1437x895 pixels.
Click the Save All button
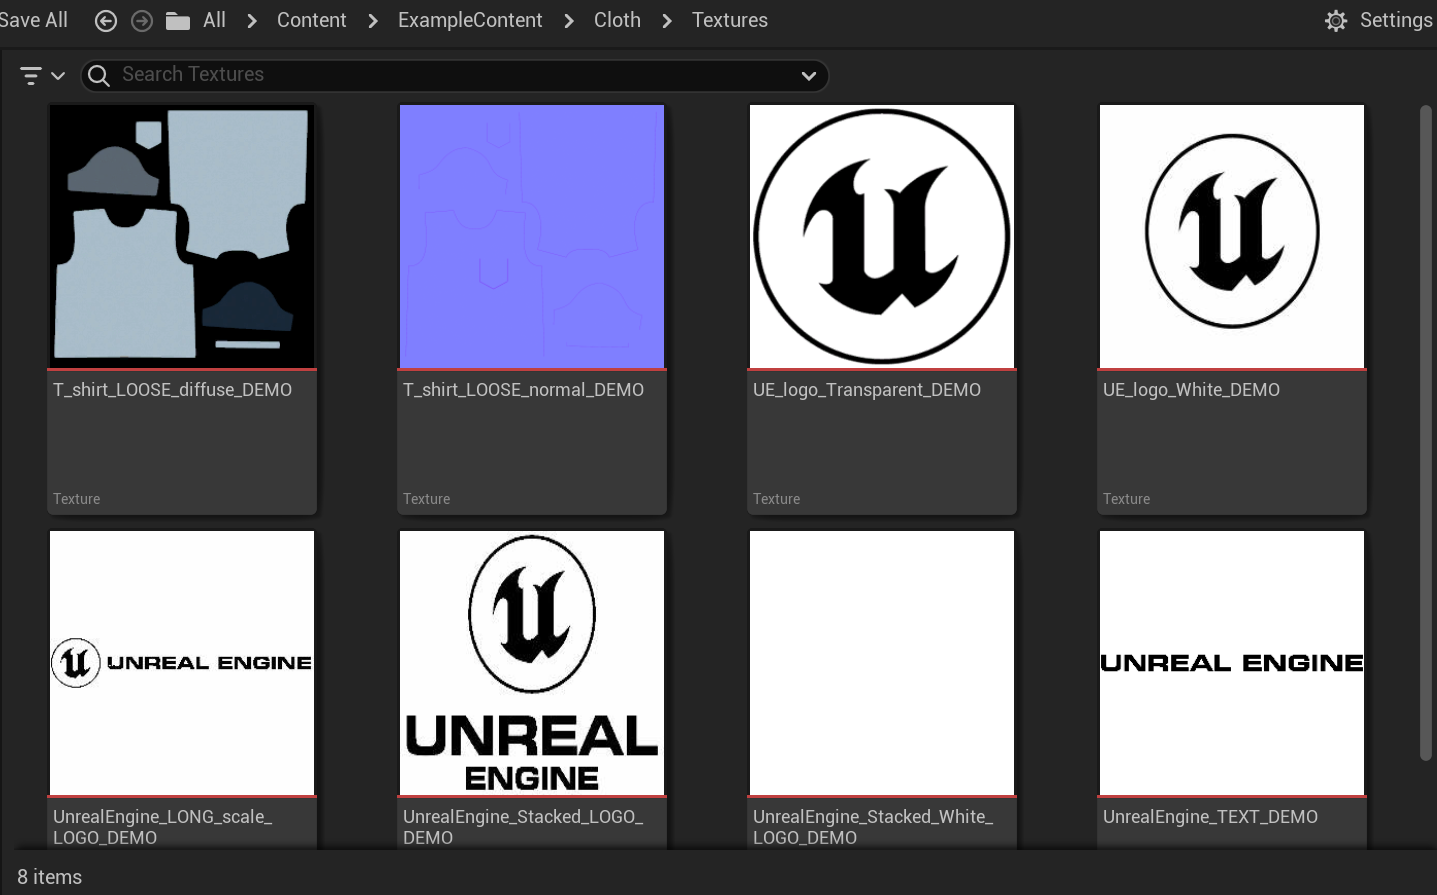(x=33, y=20)
